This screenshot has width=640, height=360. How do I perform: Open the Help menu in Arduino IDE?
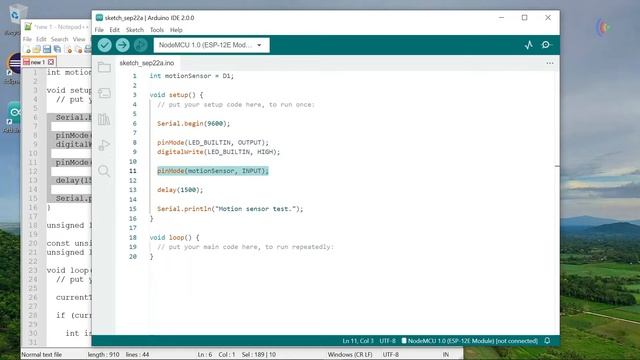(x=176, y=30)
